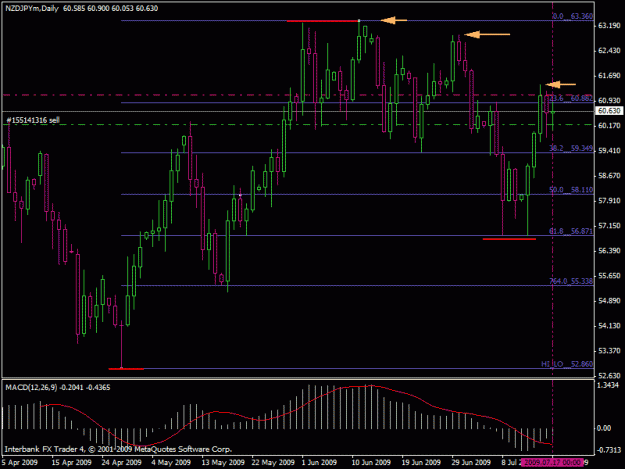Click the 1 Jun 2009 date label
Image resolution: width=625 pixels, height=469 pixels.
click(319, 462)
